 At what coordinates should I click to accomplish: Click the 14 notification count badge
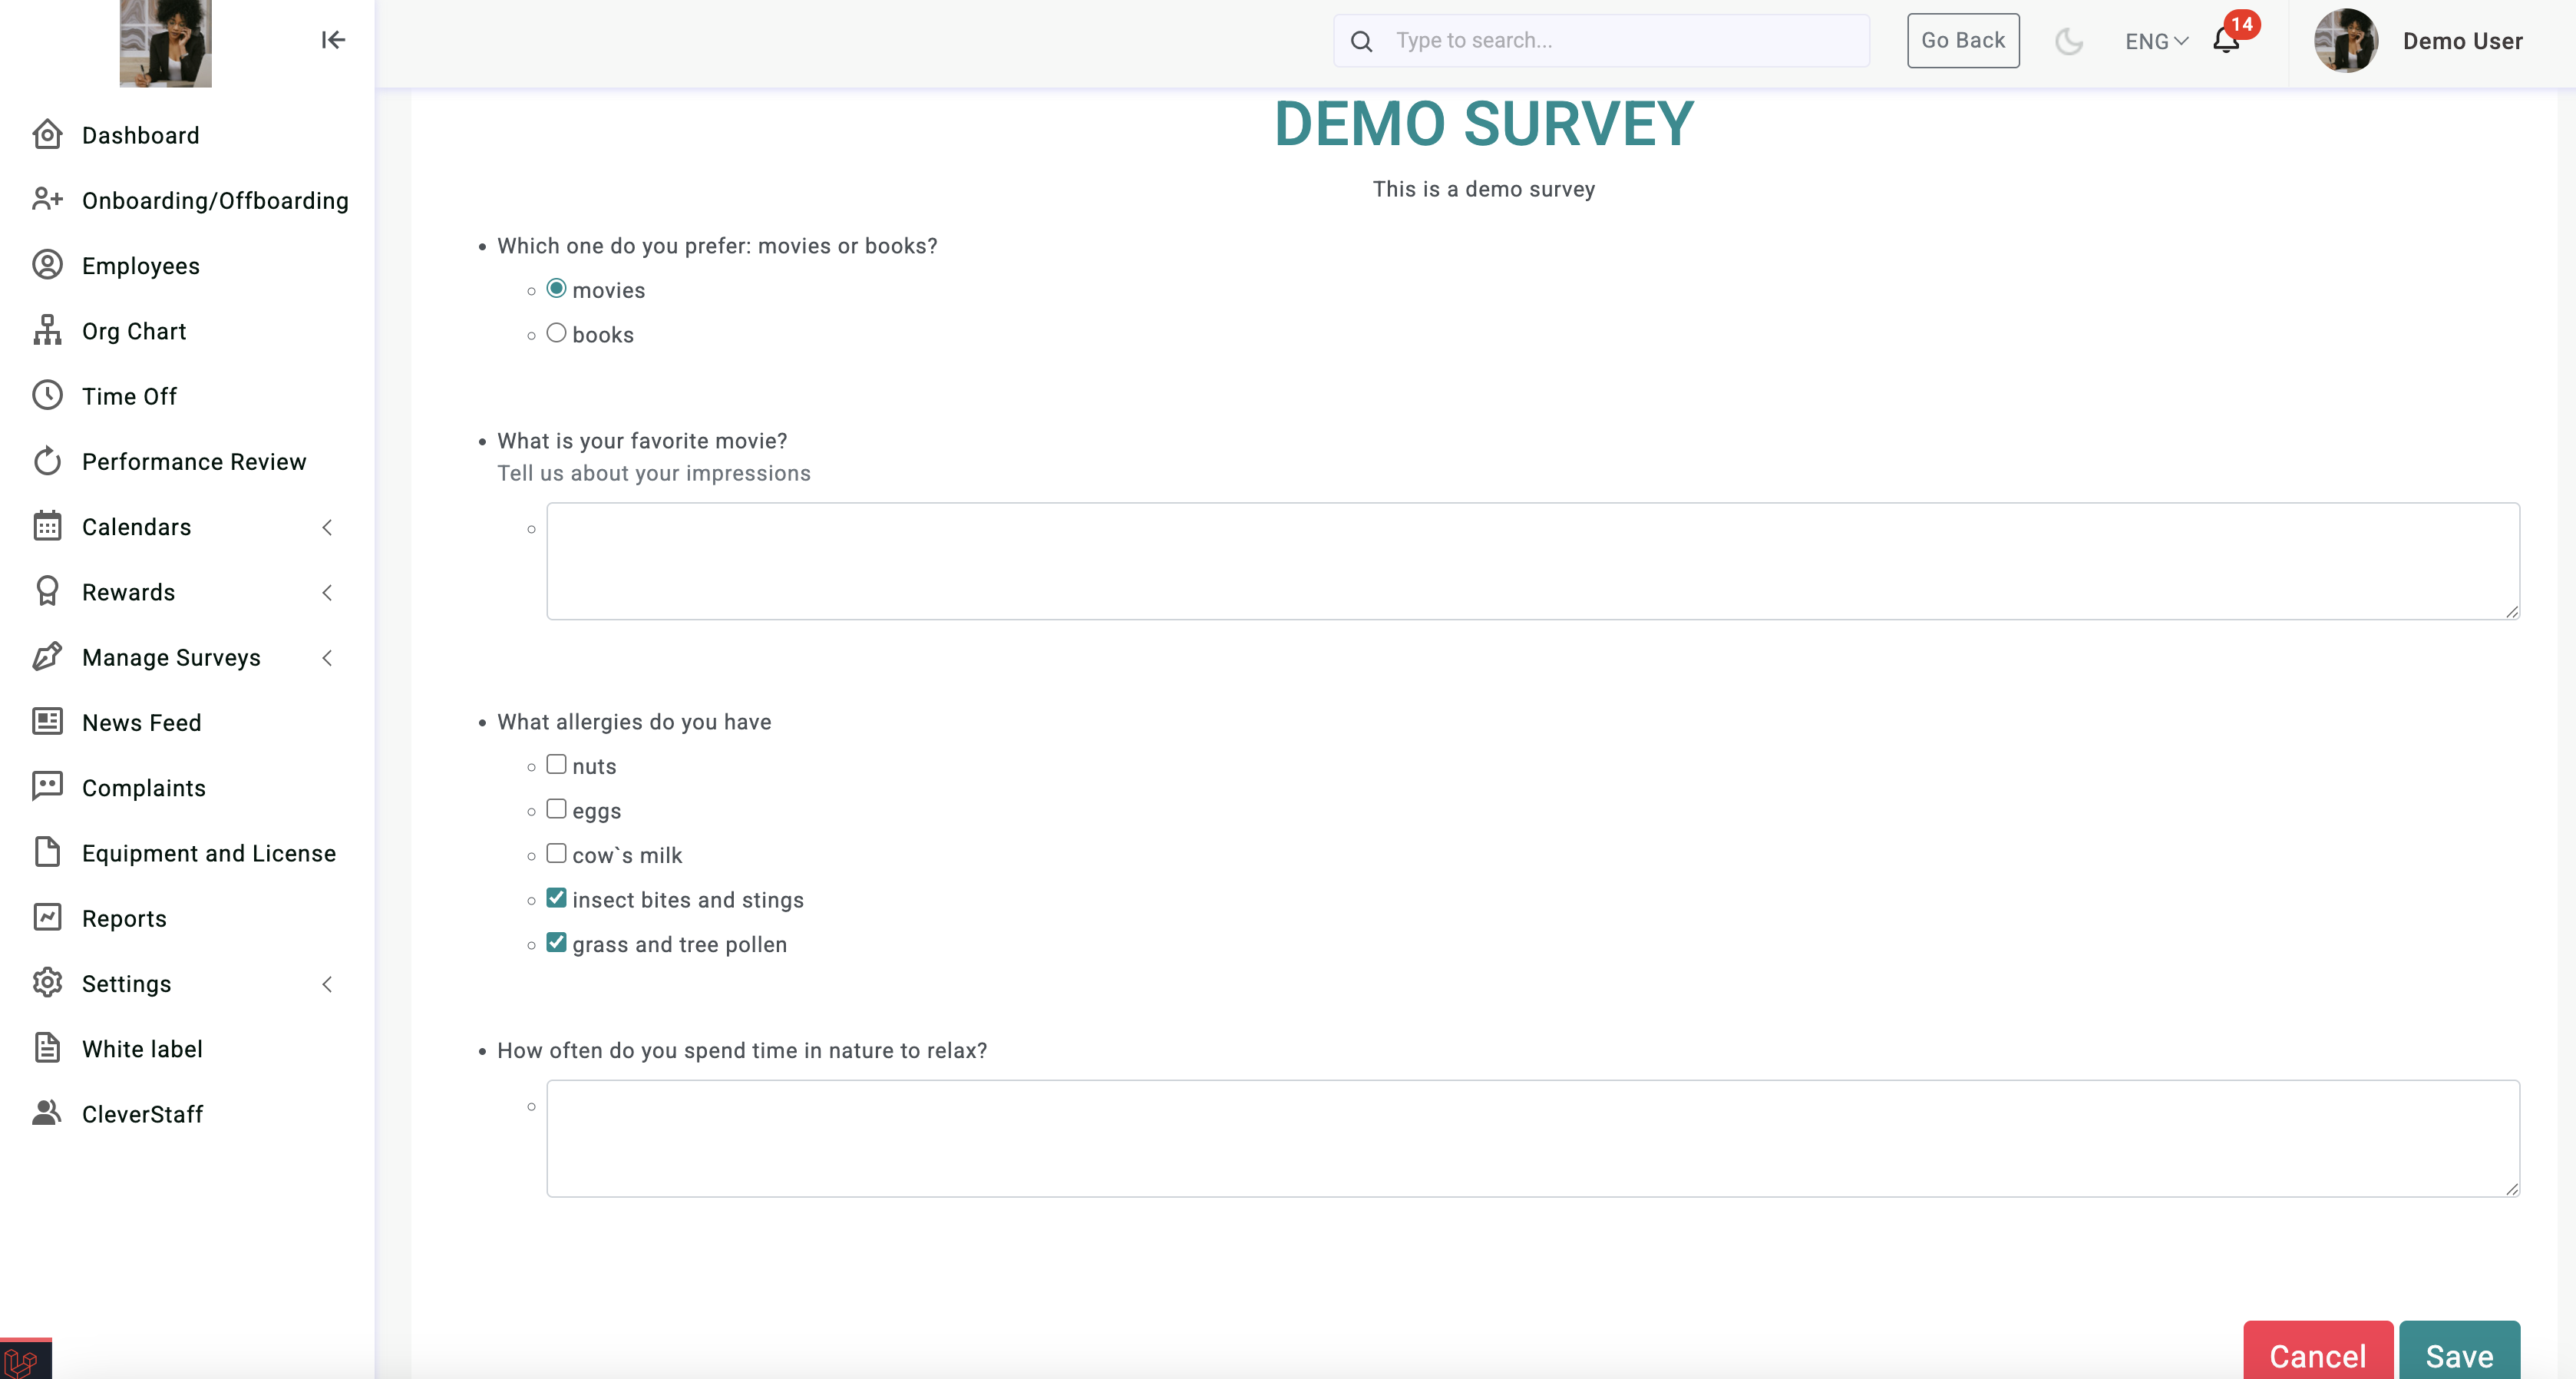point(2242,24)
